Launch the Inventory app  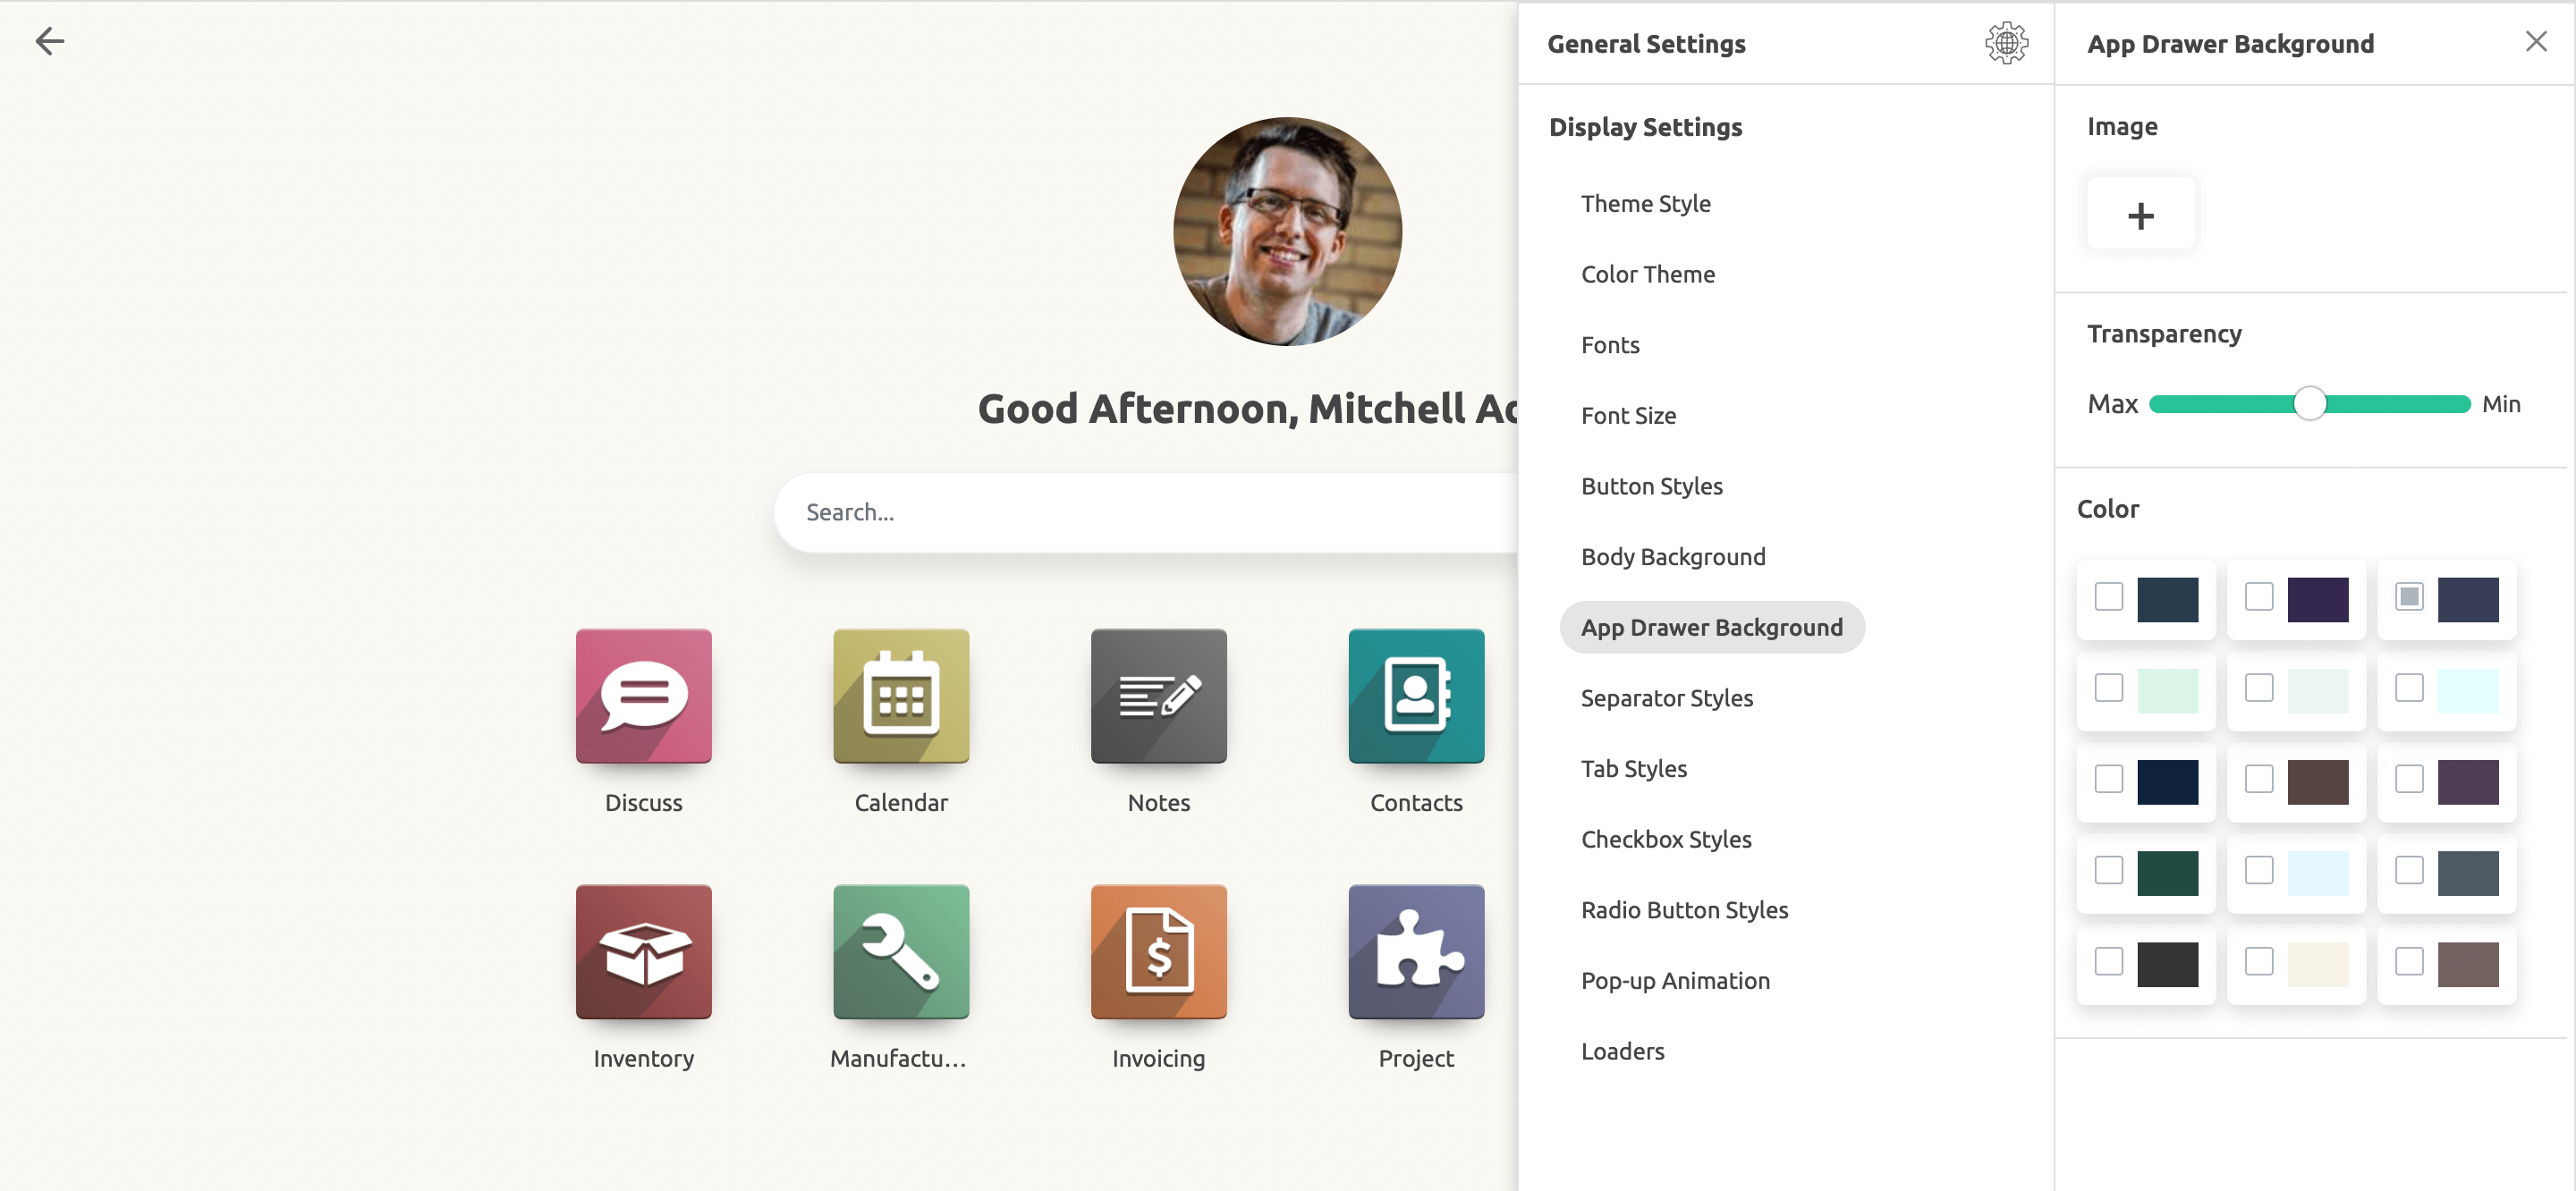643,951
